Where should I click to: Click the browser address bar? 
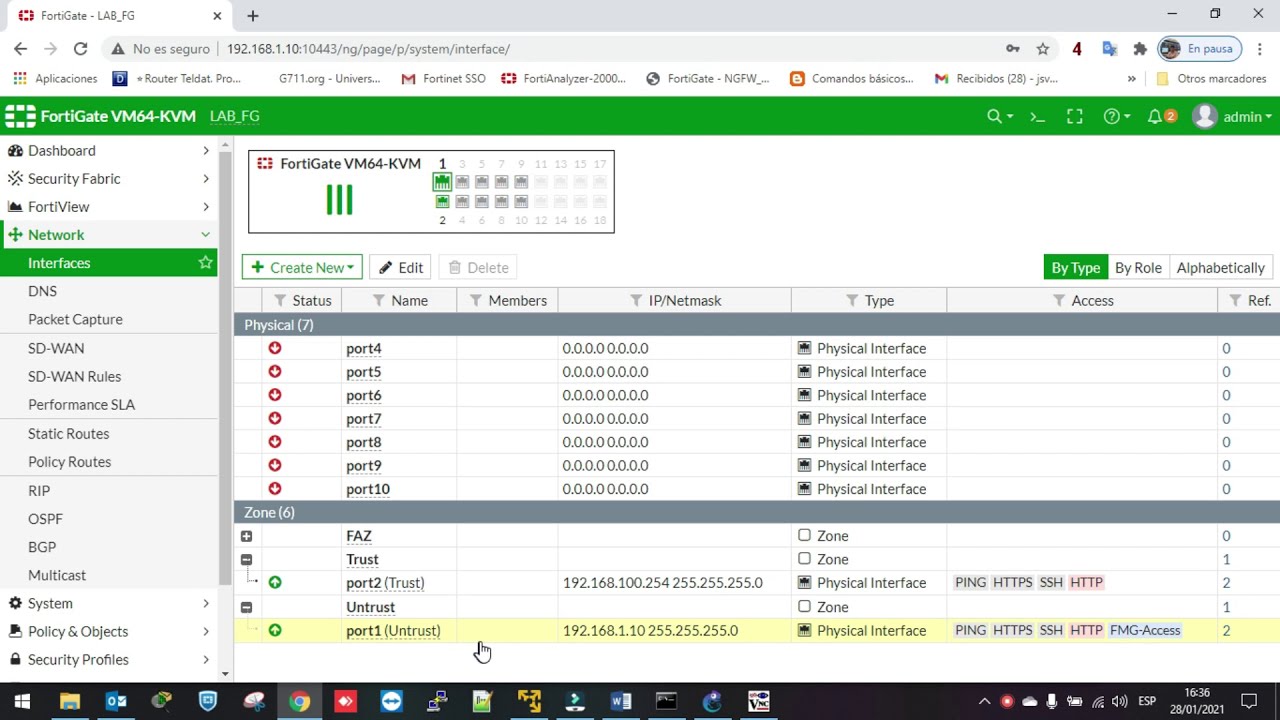pos(600,48)
